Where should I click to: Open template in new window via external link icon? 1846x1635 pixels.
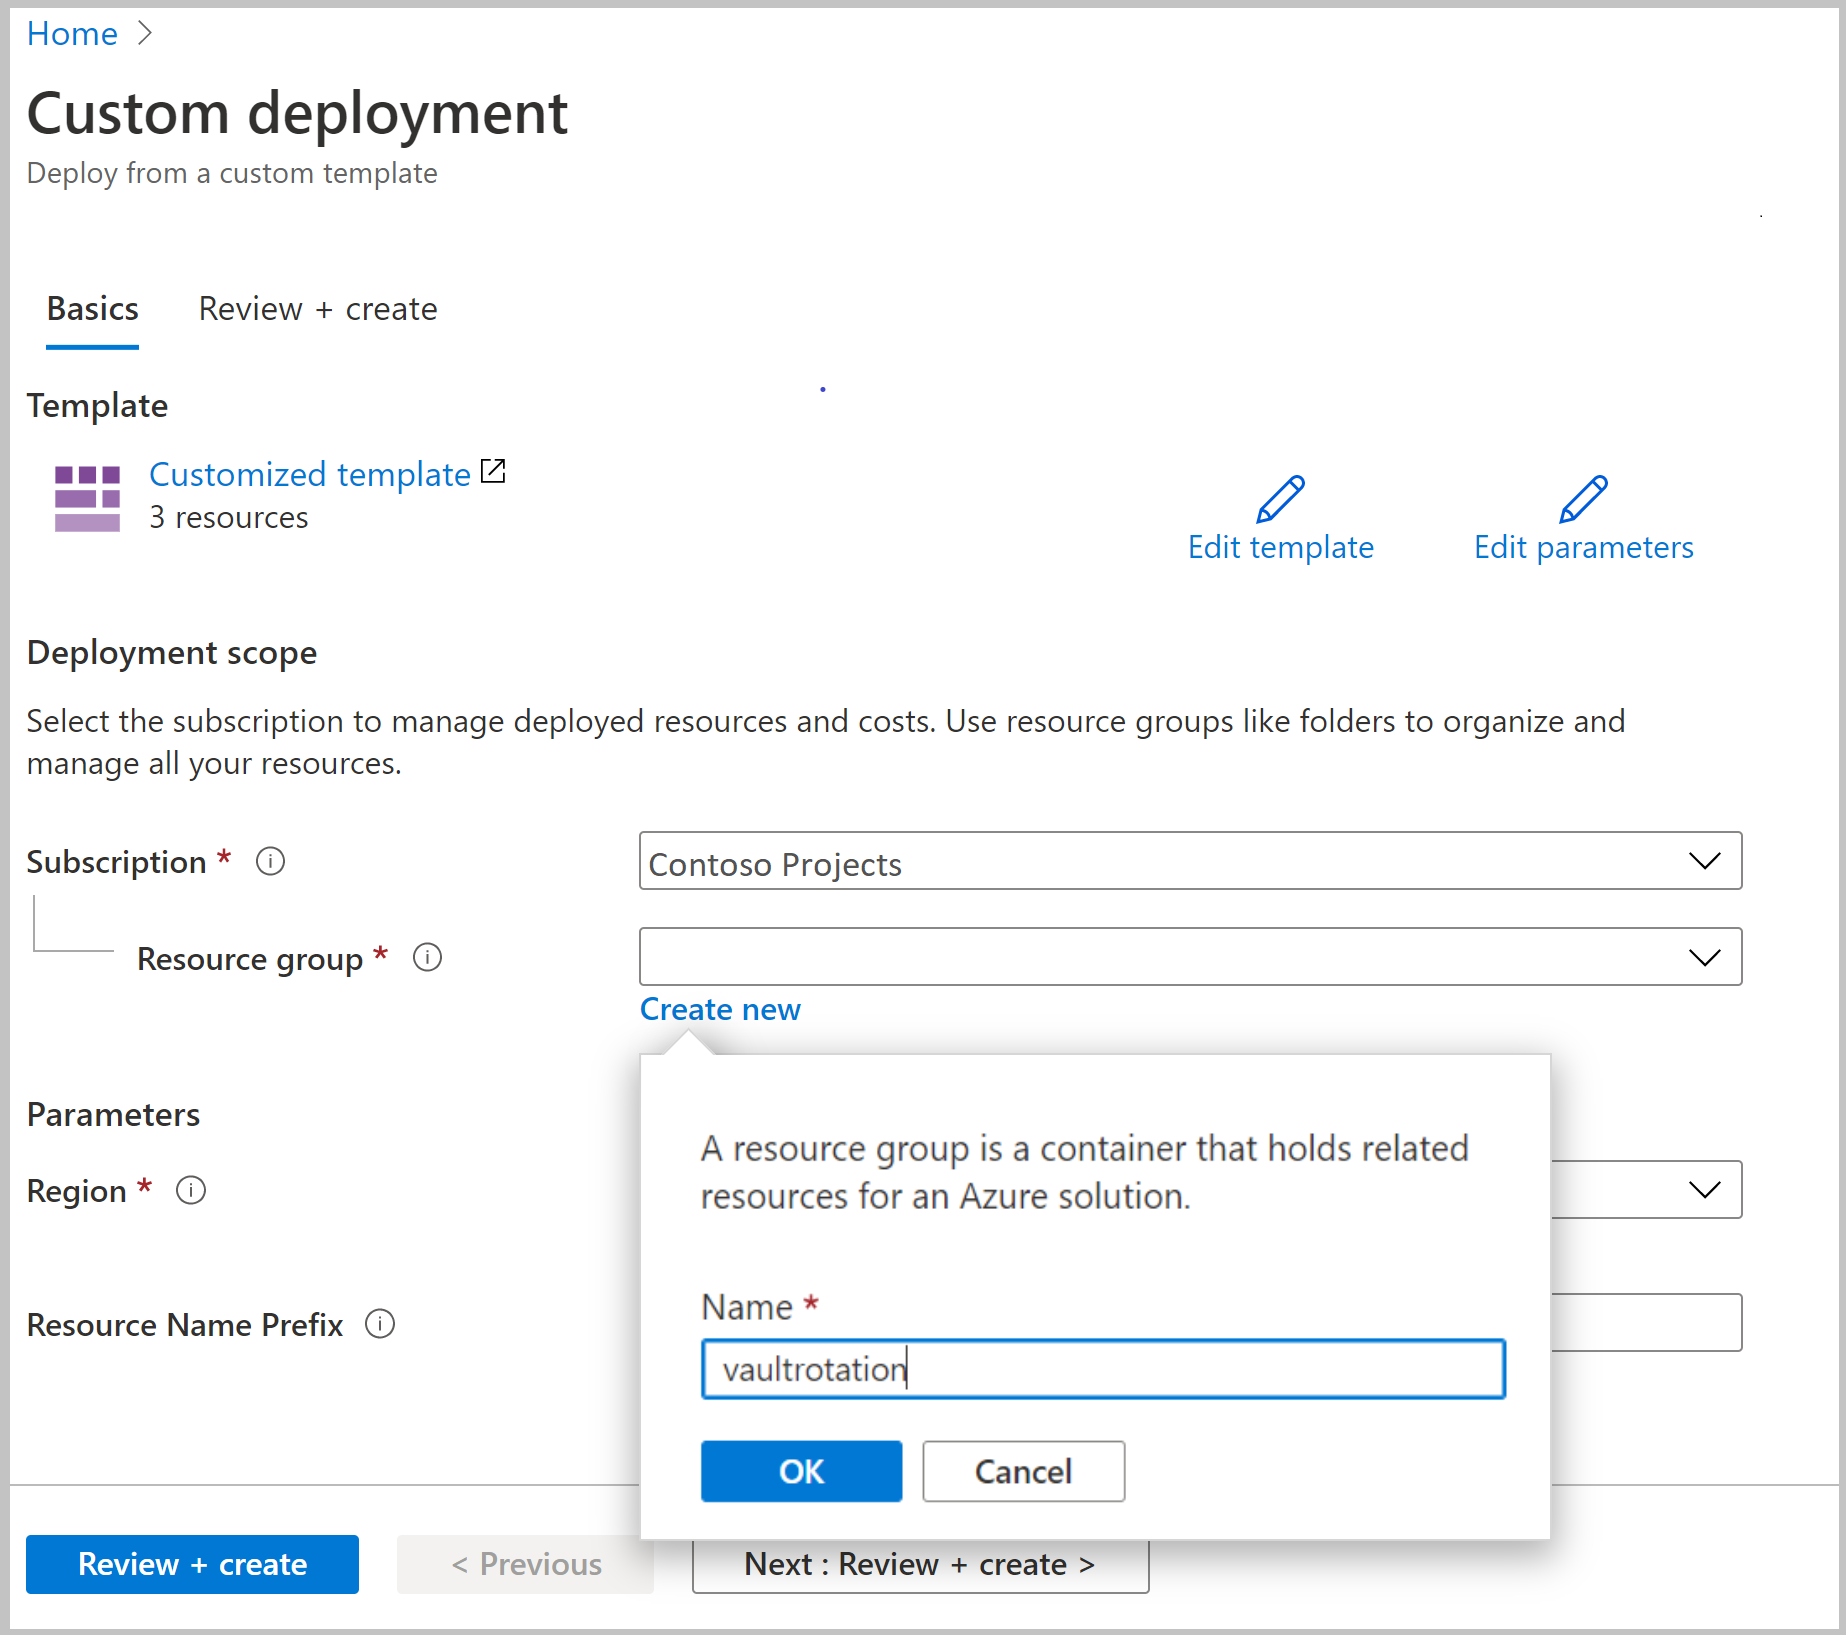pyautogui.click(x=492, y=471)
